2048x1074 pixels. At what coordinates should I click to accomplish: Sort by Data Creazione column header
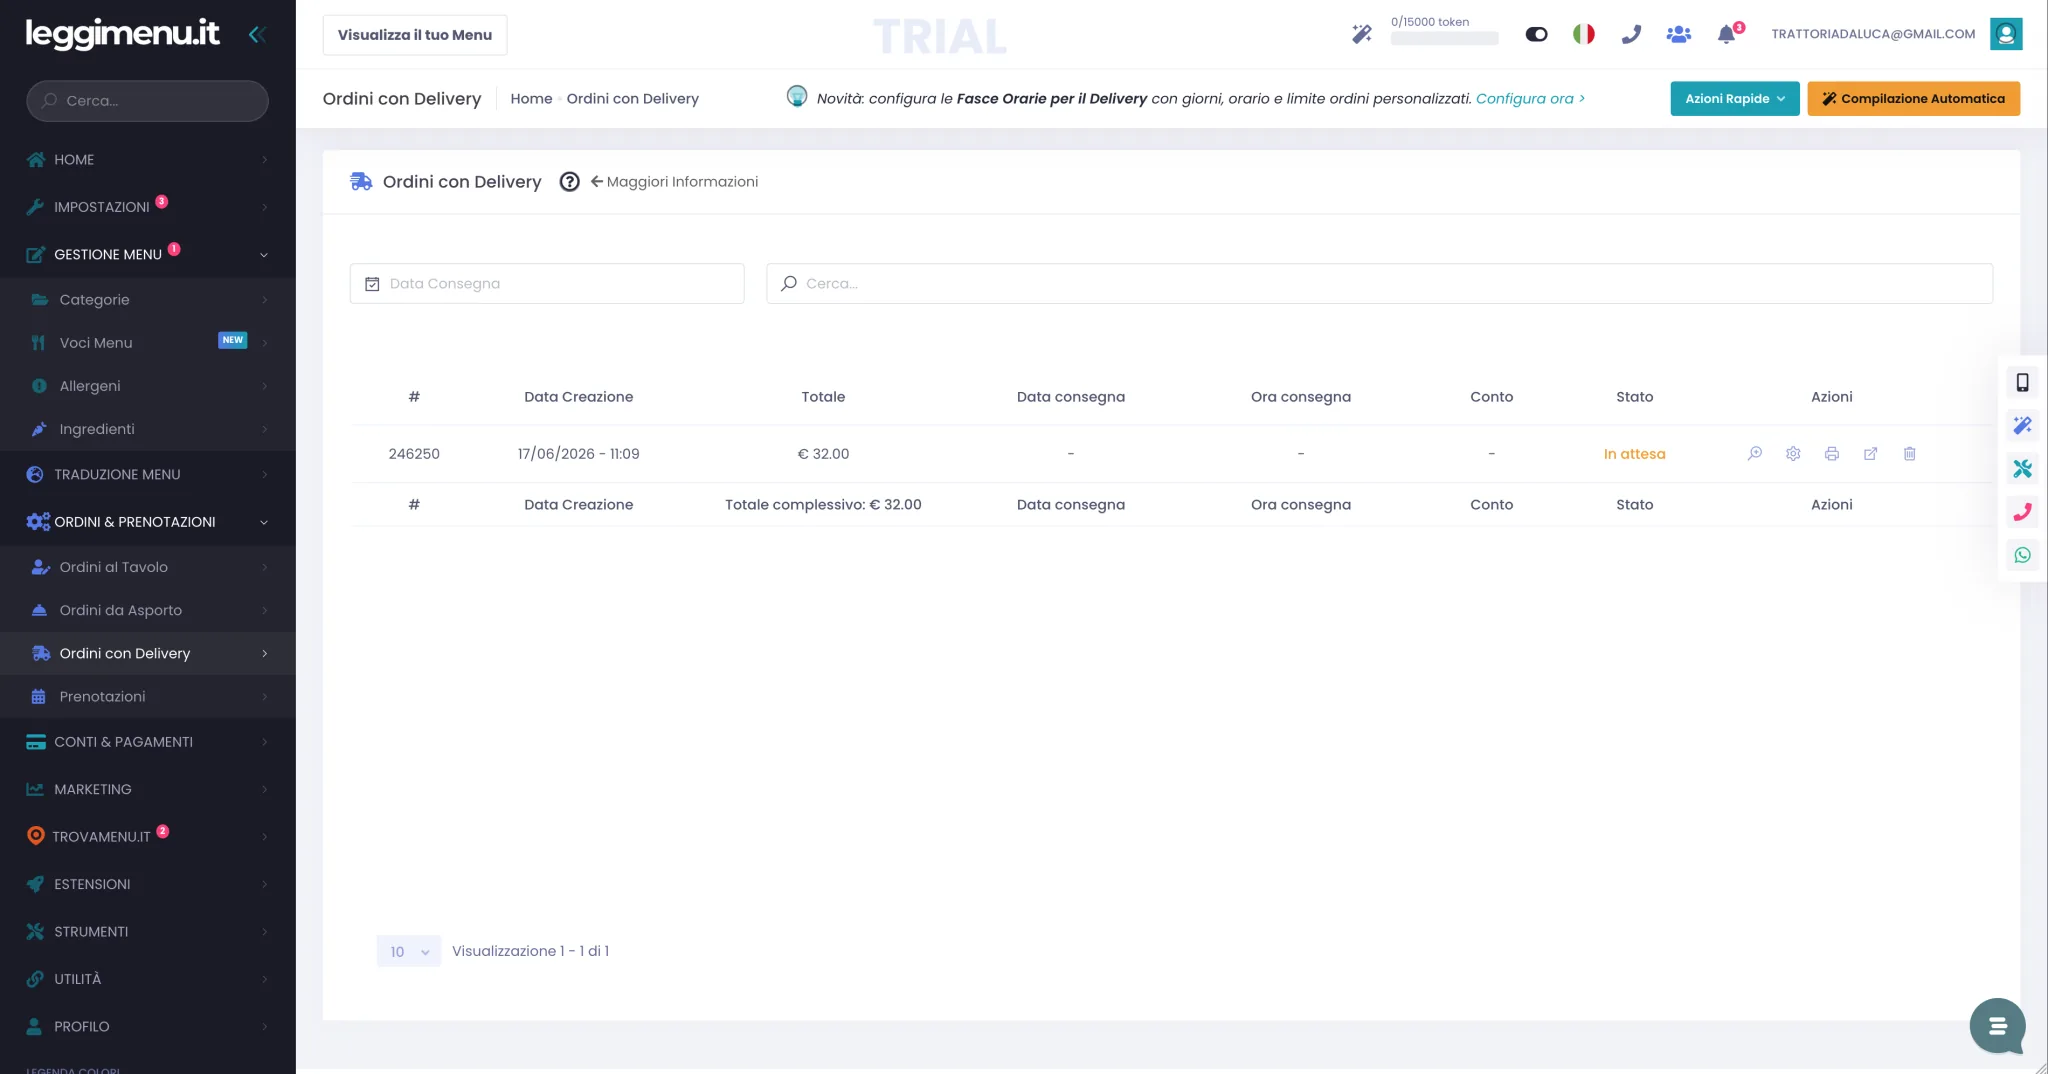tap(578, 397)
